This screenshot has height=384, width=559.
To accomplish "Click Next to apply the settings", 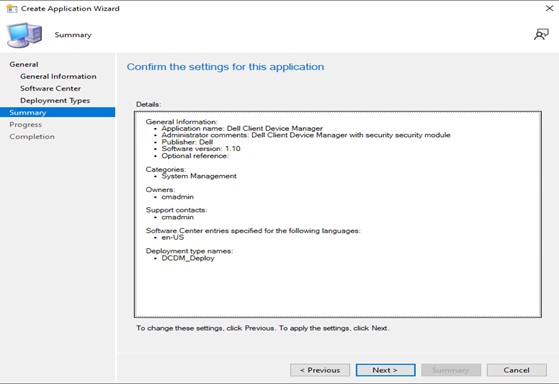I will click(x=385, y=370).
